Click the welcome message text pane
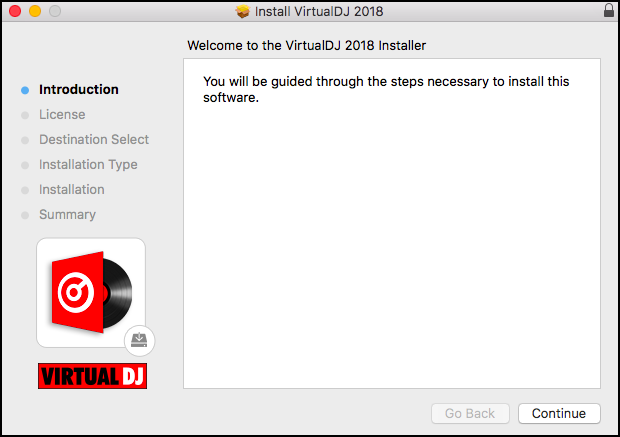This screenshot has height=437, width=620. point(392,223)
